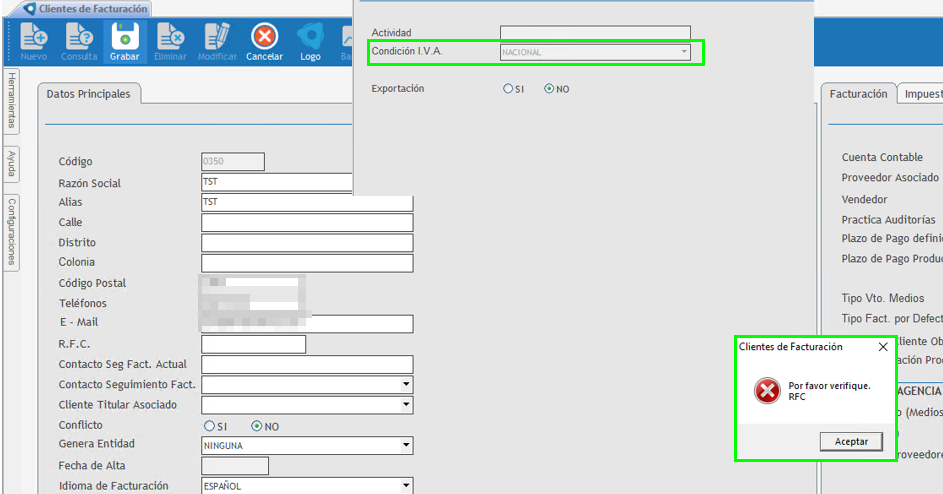The height and width of the screenshot is (494, 943).
Task: Open the Logo toolbar icon
Action: tap(310, 42)
